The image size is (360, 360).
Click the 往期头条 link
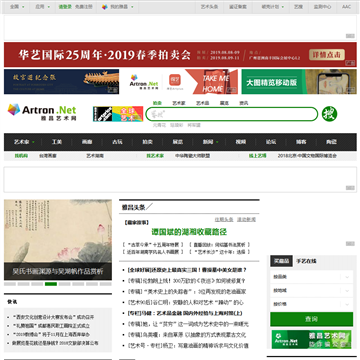pos(224,219)
